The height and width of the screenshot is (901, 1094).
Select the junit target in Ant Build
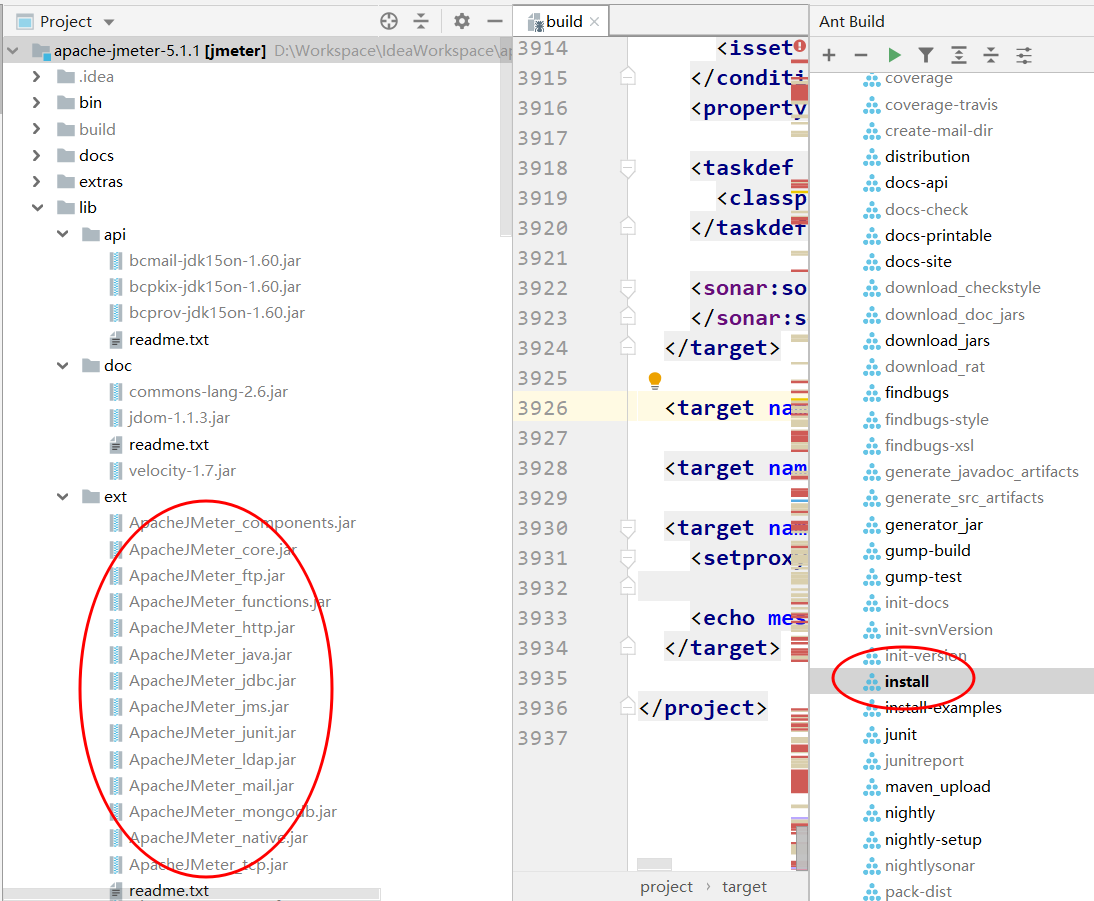pyautogui.click(x=899, y=734)
